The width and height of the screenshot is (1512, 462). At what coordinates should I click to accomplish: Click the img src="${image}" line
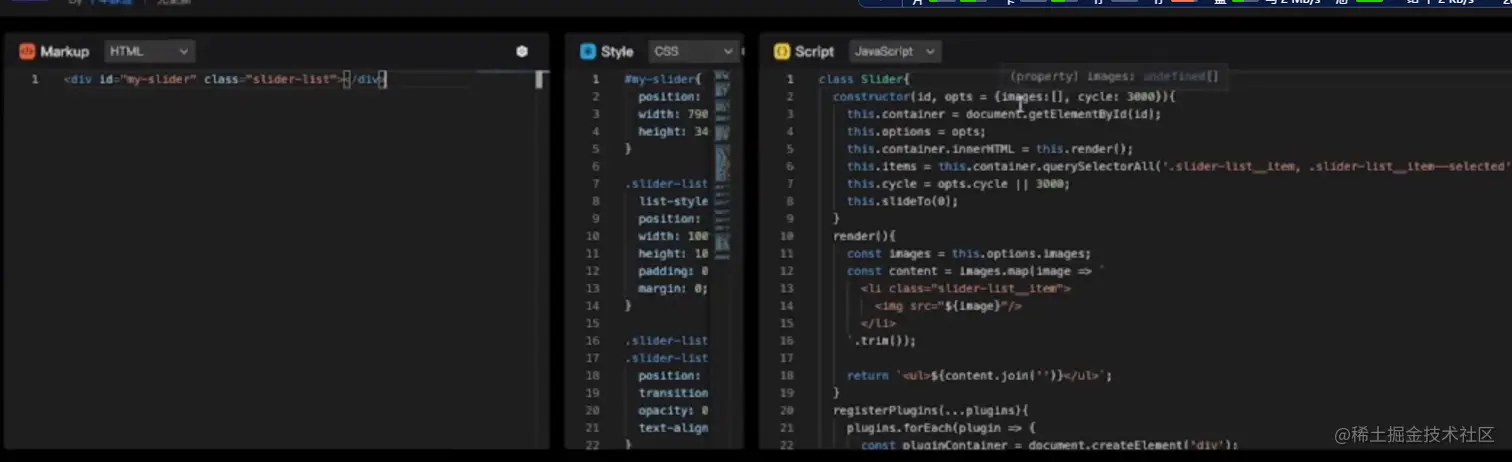click(948, 306)
